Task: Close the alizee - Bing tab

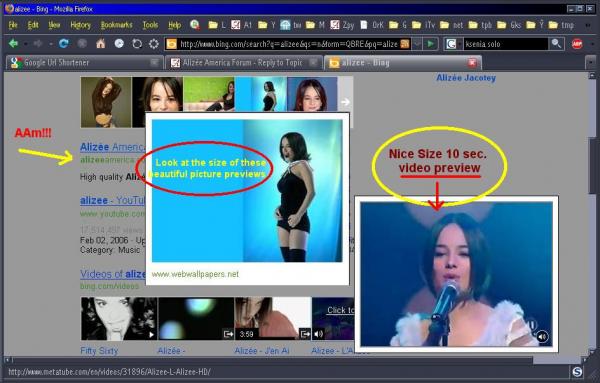Action: point(472,63)
